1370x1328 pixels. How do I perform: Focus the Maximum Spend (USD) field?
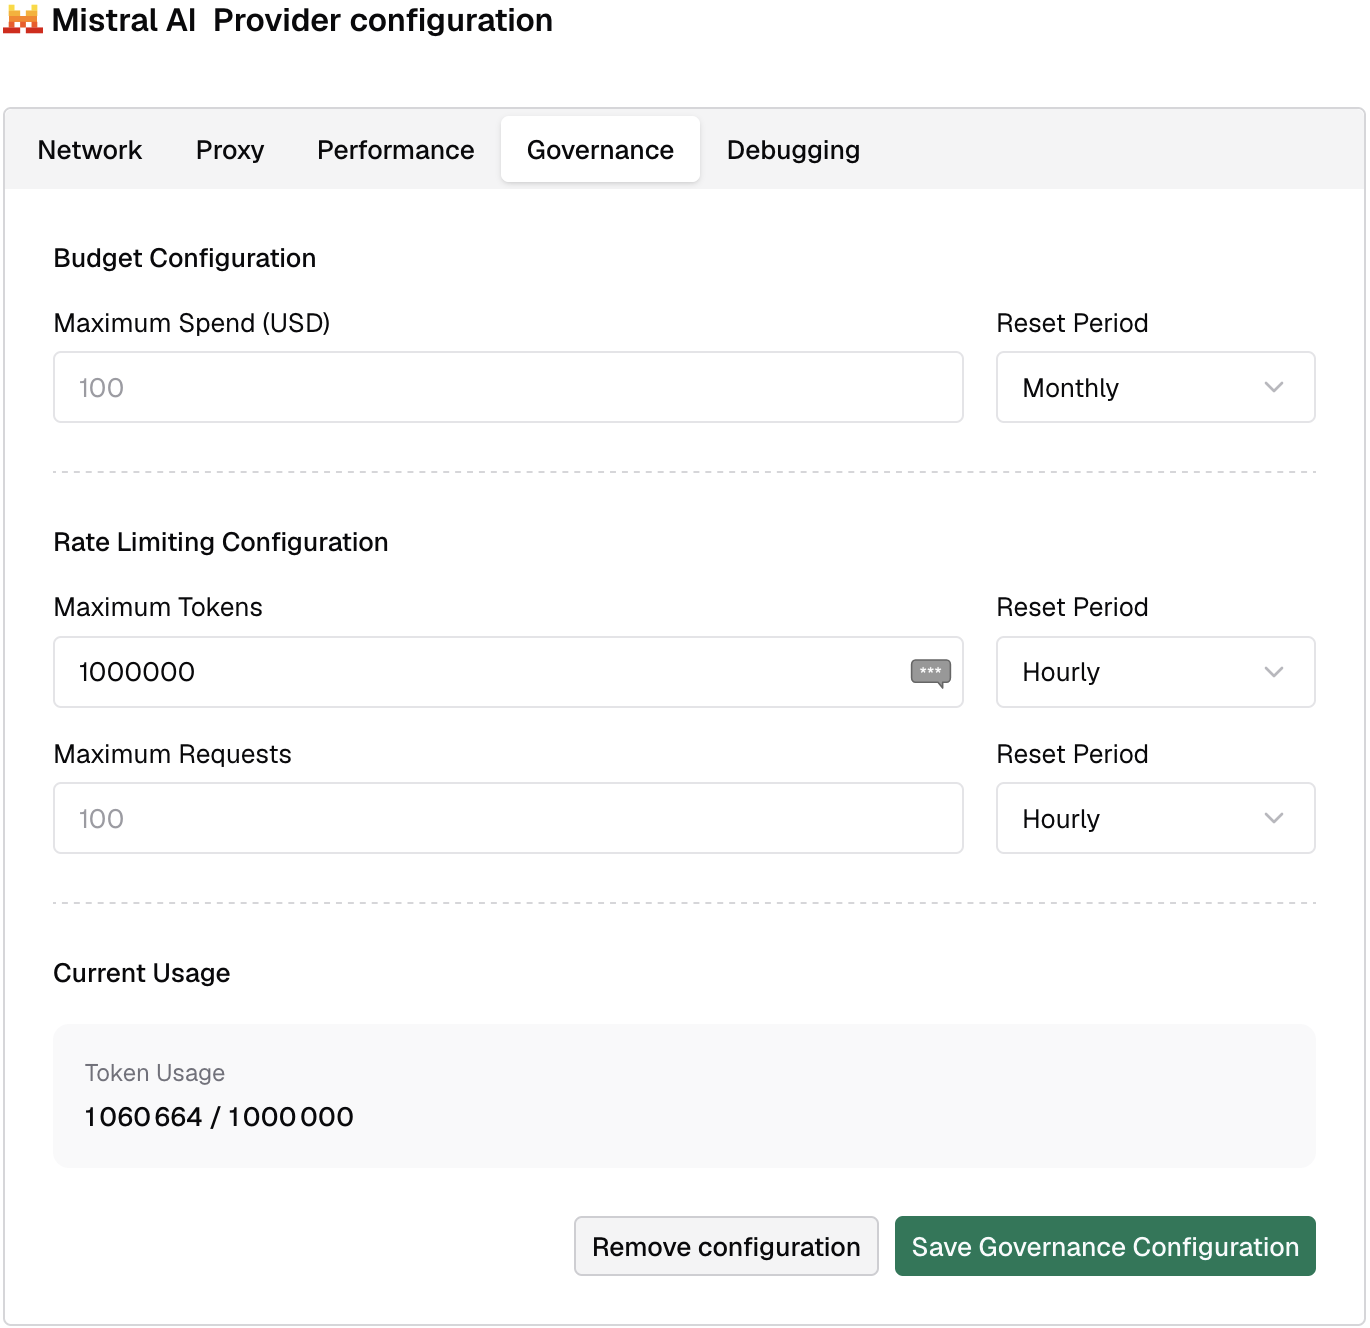point(508,387)
